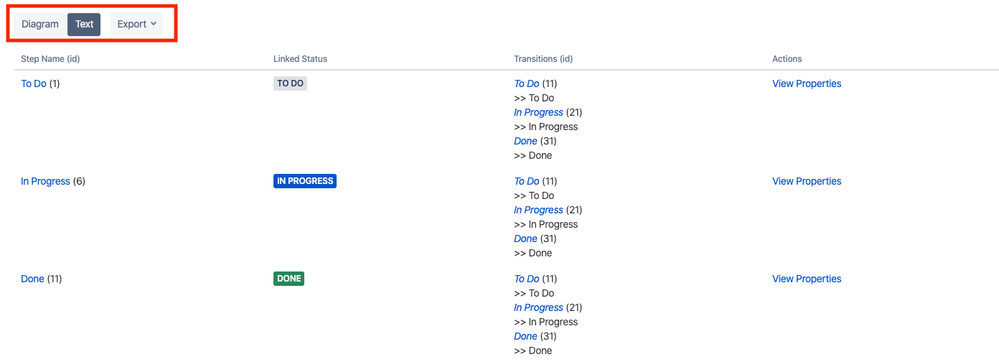View Properties for the In Progress step
The height and width of the screenshot is (360, 999).
click(x=807, y=181)
